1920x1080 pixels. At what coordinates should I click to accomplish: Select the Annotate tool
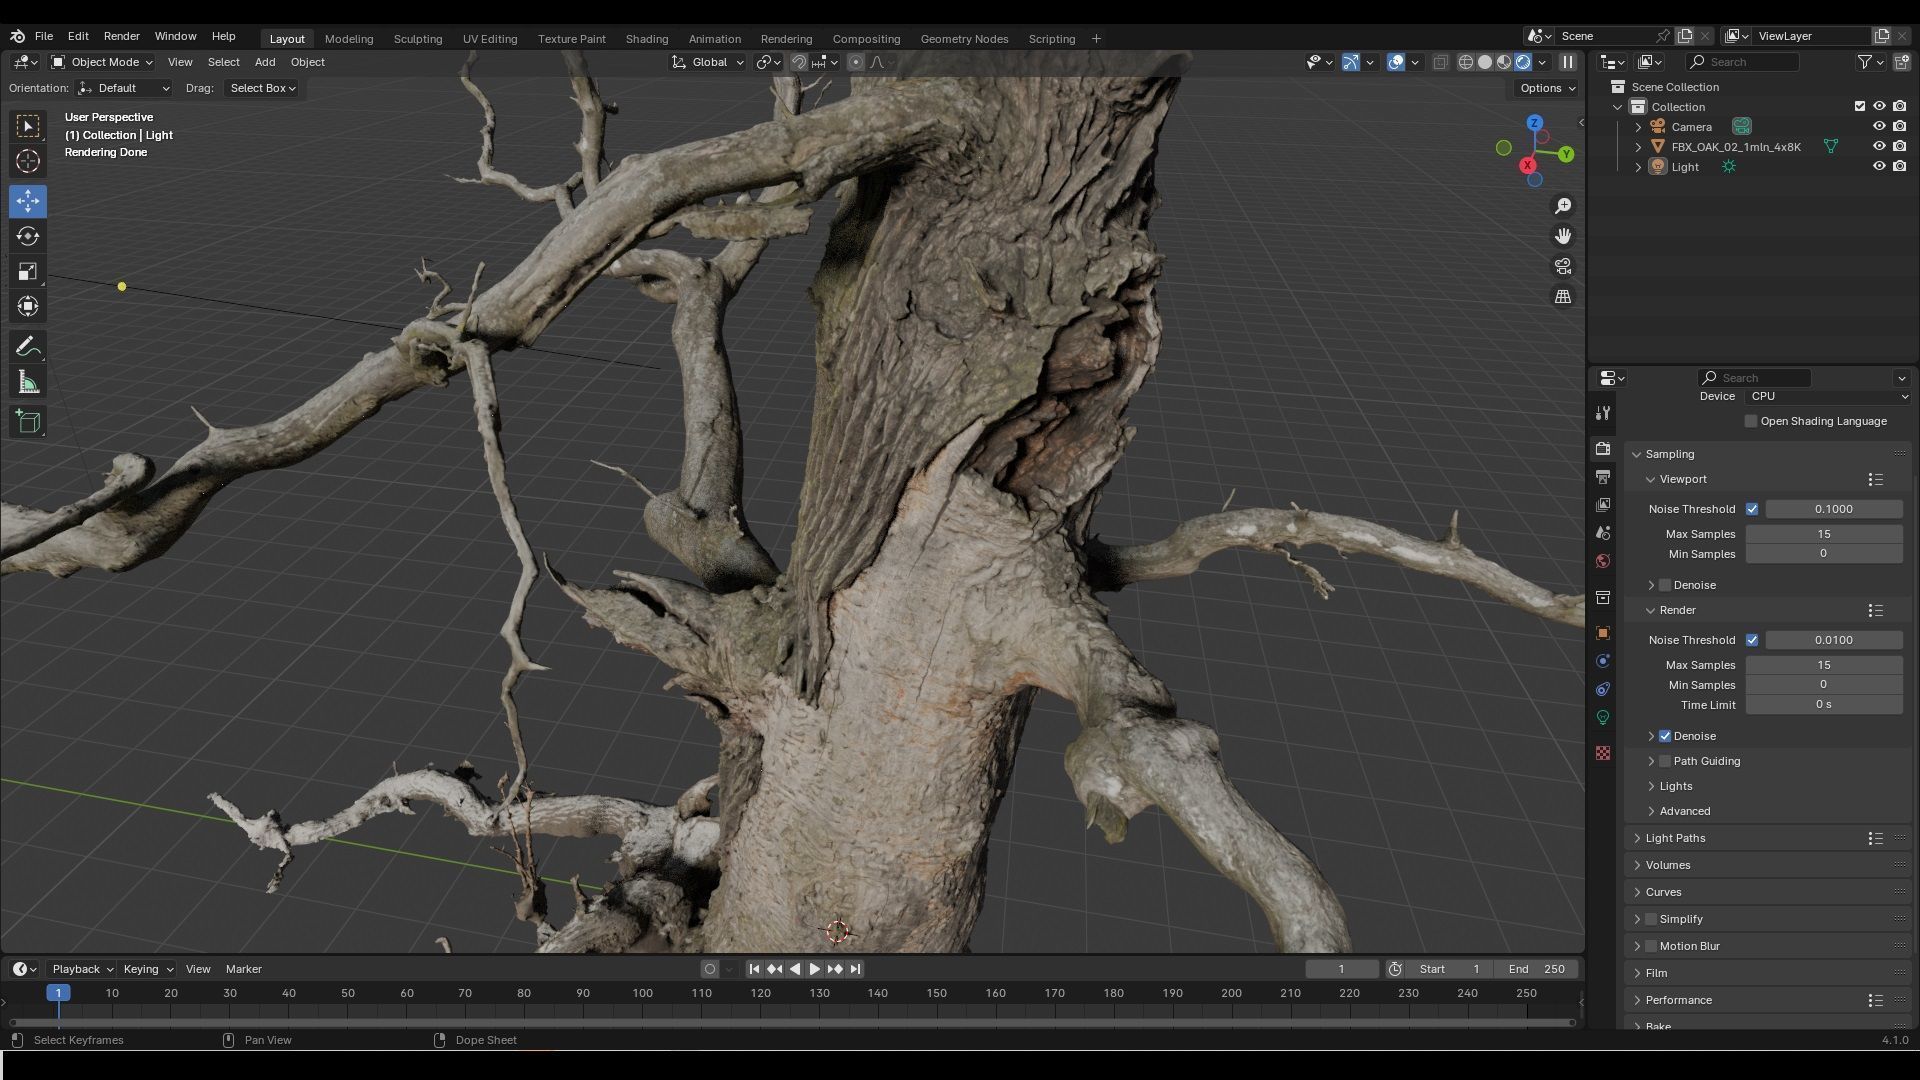28,347
